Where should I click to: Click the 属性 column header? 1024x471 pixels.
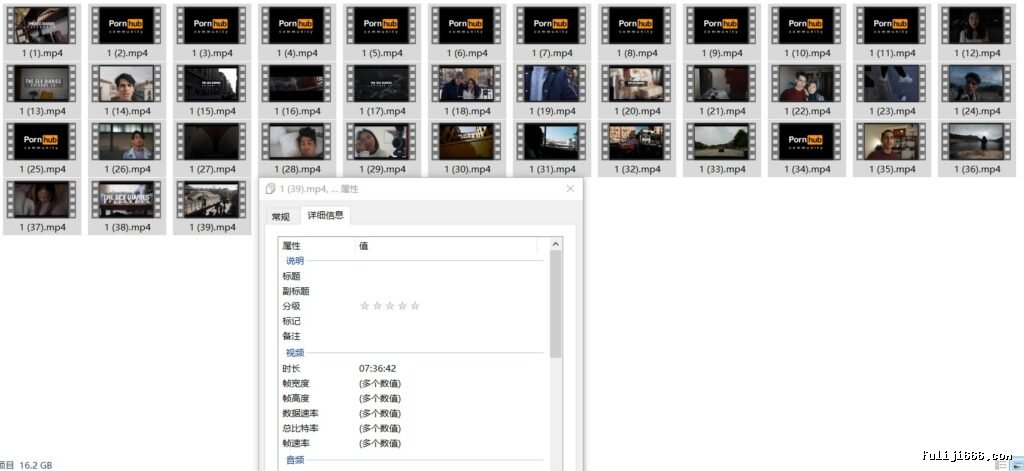pos(317,246)
